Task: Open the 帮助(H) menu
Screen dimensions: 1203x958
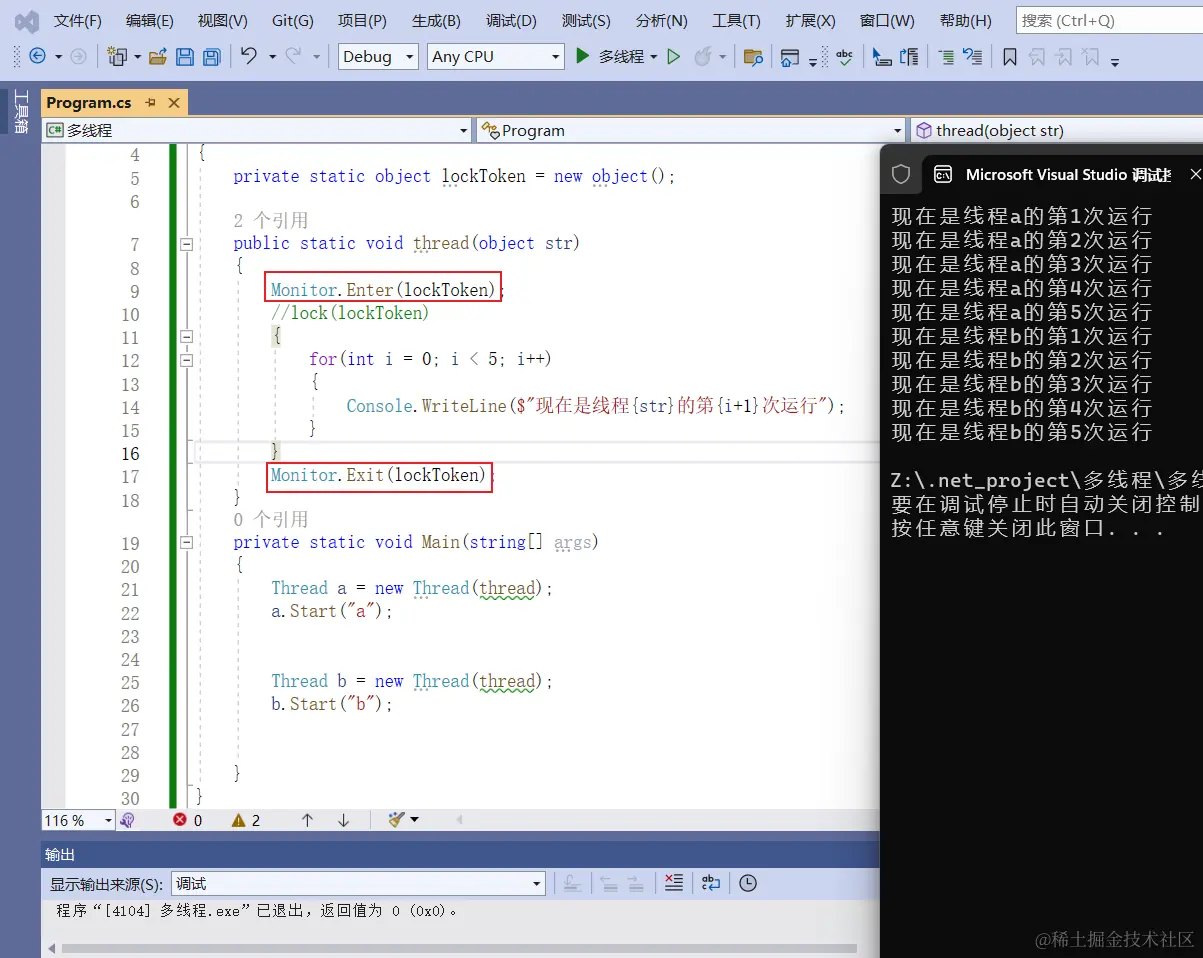Action: click(x=966, y=21)
